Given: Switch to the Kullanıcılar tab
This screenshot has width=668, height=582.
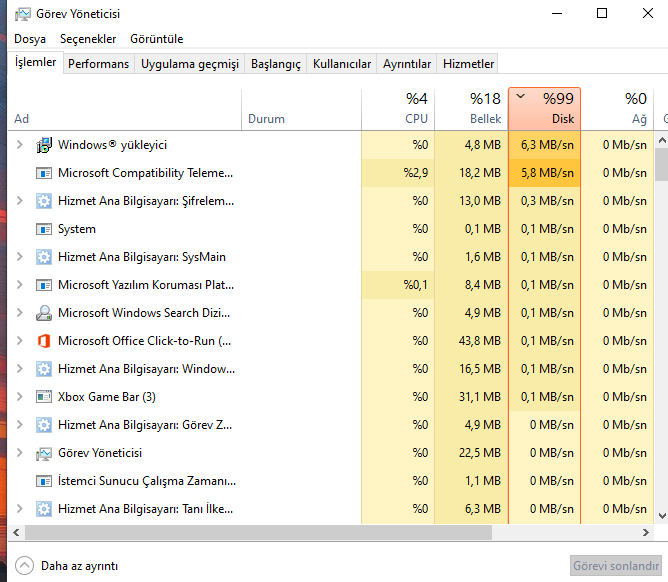Looking at the screenshot, I should click(x=342, y=64).
